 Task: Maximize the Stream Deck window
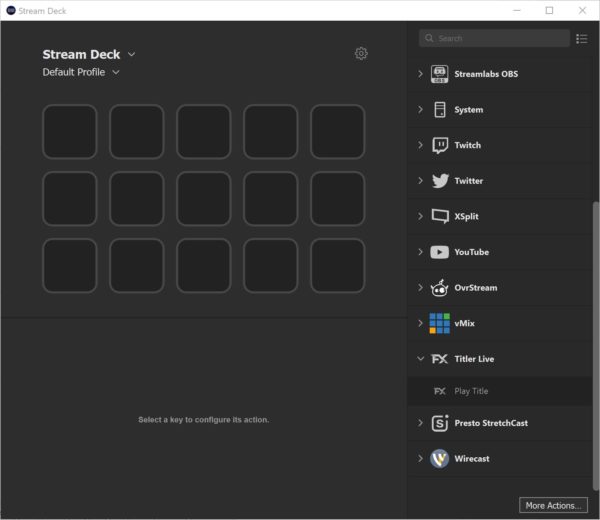[x=549, y=10]
